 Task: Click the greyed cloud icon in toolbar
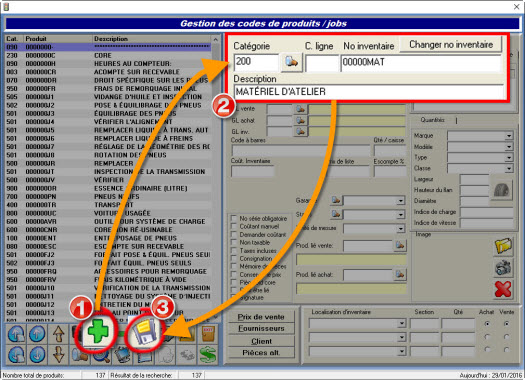tap(166, 356)
